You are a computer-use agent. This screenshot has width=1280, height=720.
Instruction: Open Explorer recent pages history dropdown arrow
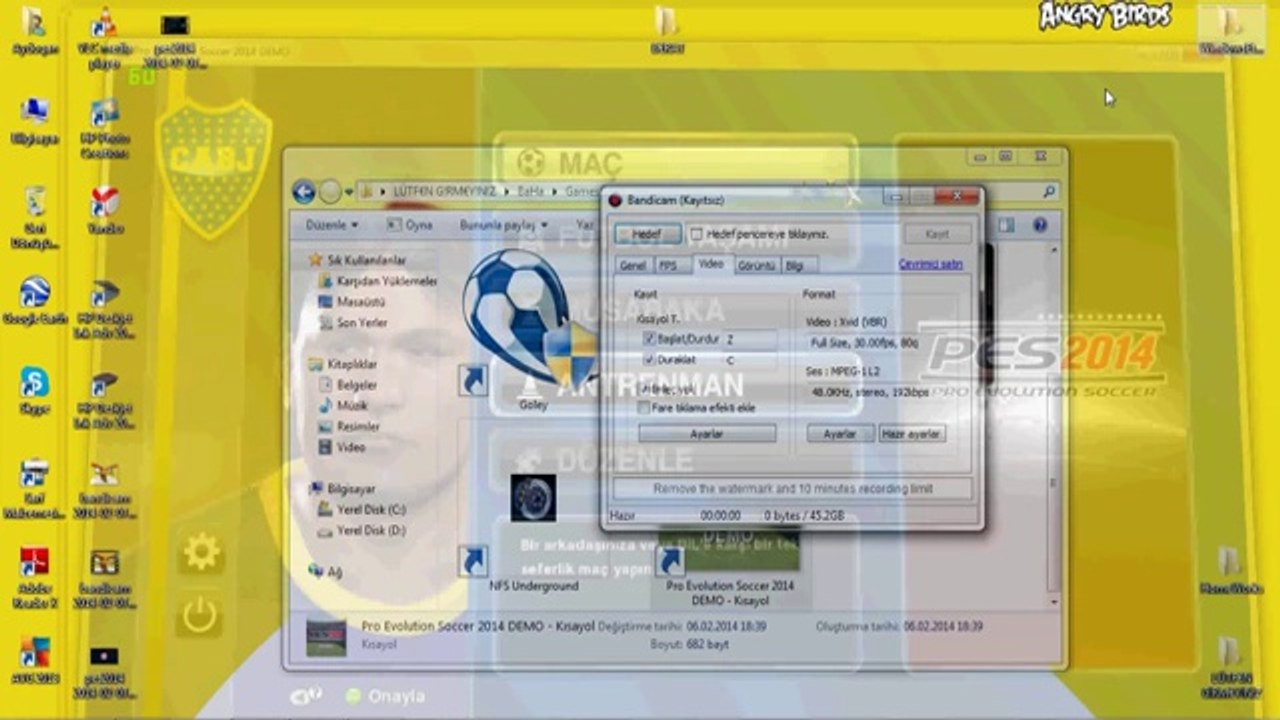coord(349,192)
